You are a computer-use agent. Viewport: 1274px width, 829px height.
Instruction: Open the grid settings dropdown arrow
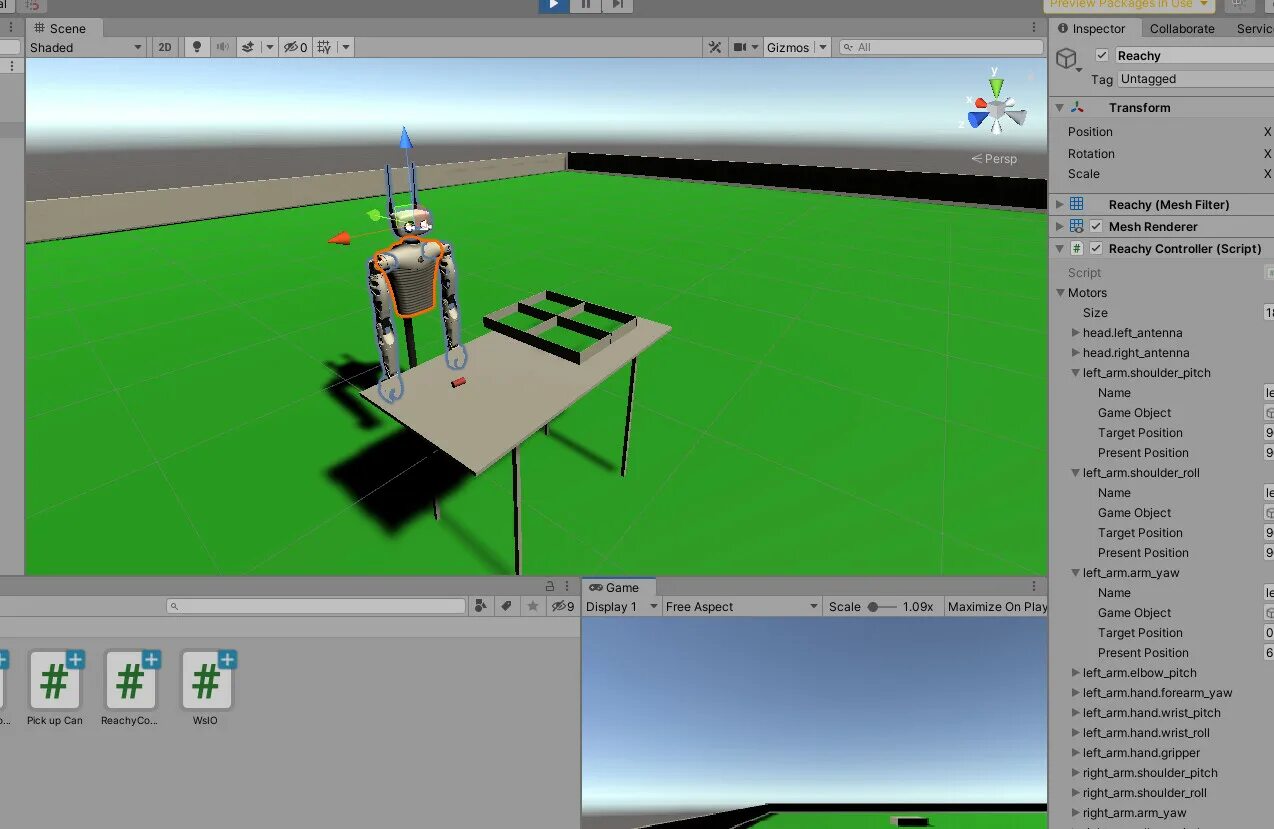346,47
